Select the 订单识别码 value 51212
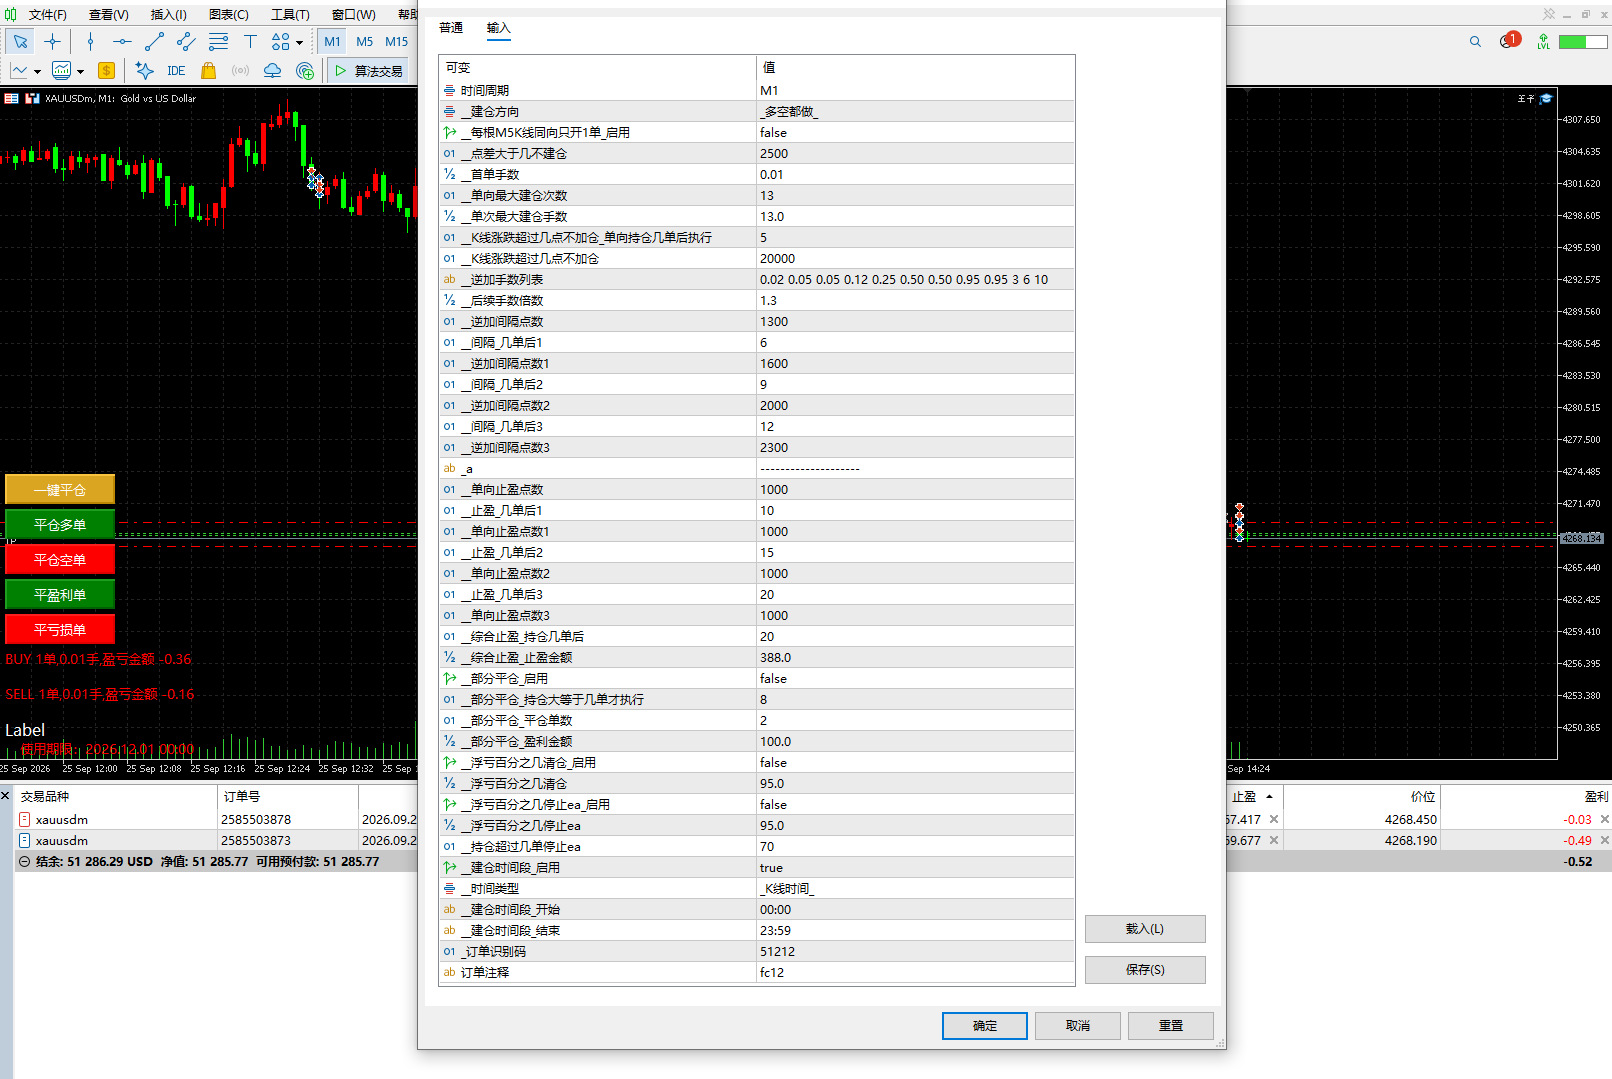The height and width of the screenshot is (1079, 1612). 915,951
